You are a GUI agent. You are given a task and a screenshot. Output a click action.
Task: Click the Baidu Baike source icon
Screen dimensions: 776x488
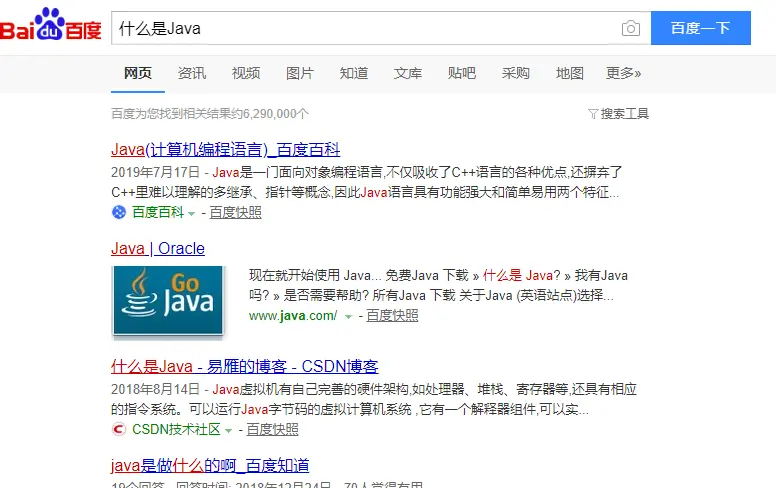pyautogui.click(x=119, y=212)
